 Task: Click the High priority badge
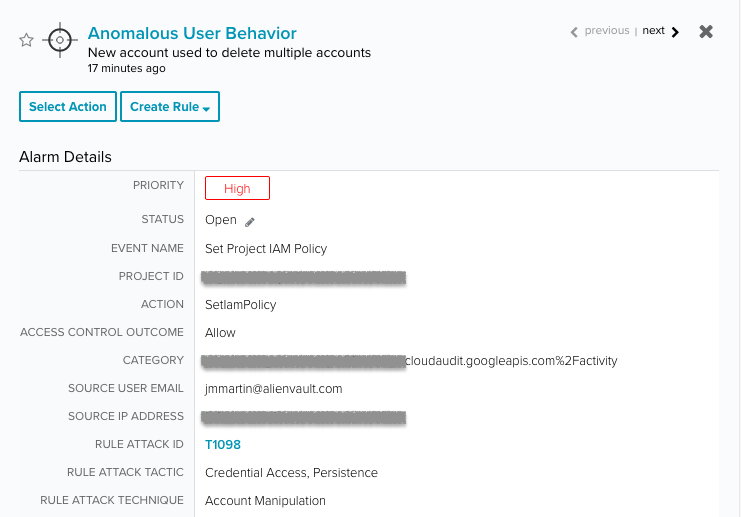pos(237,188)
